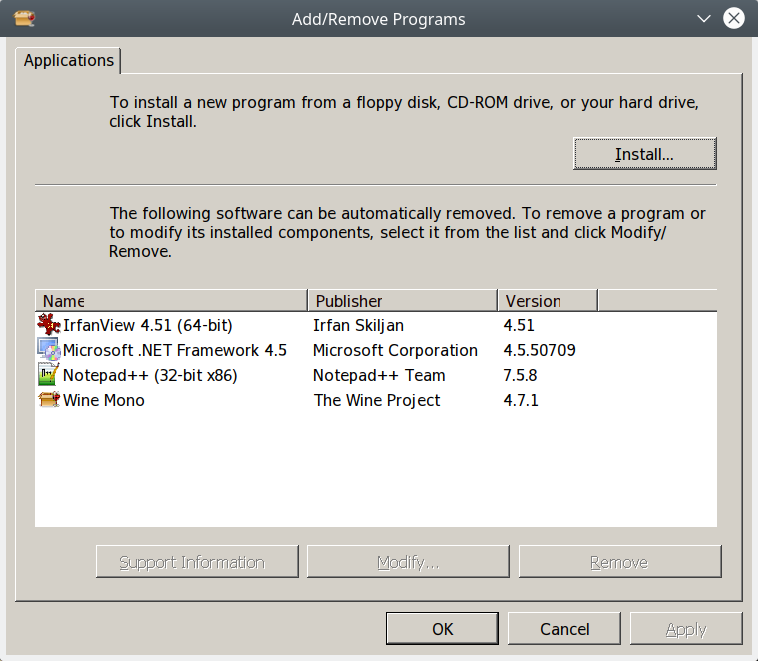Click publisher Notepad++ Team

[379, 375]
